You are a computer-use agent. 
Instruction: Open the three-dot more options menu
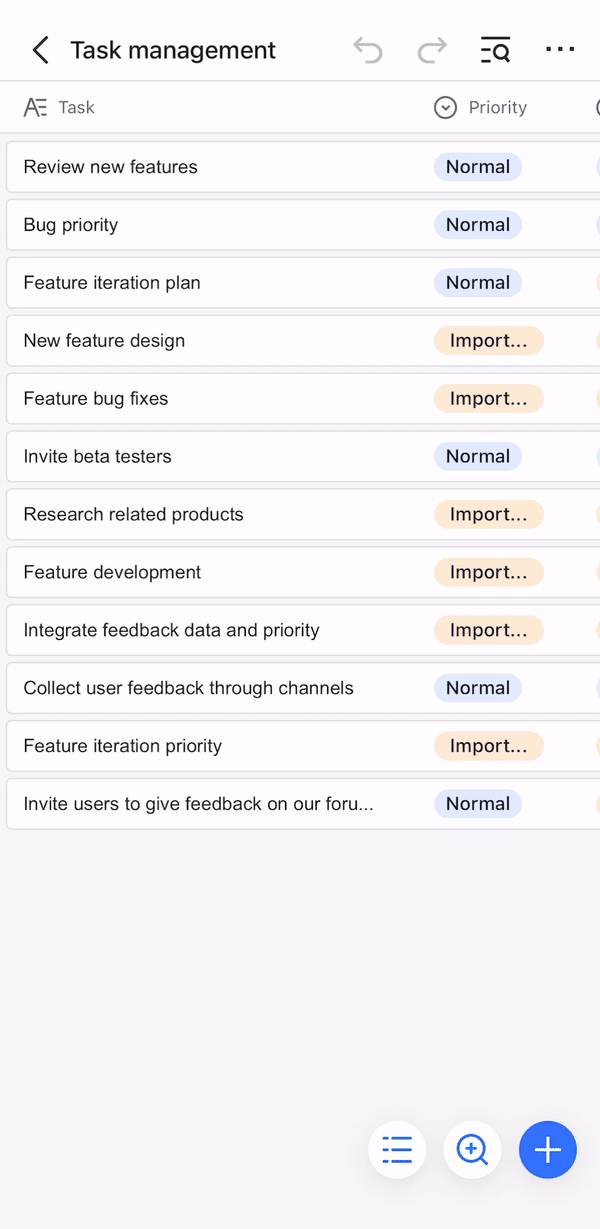click(x=560, y=50)
